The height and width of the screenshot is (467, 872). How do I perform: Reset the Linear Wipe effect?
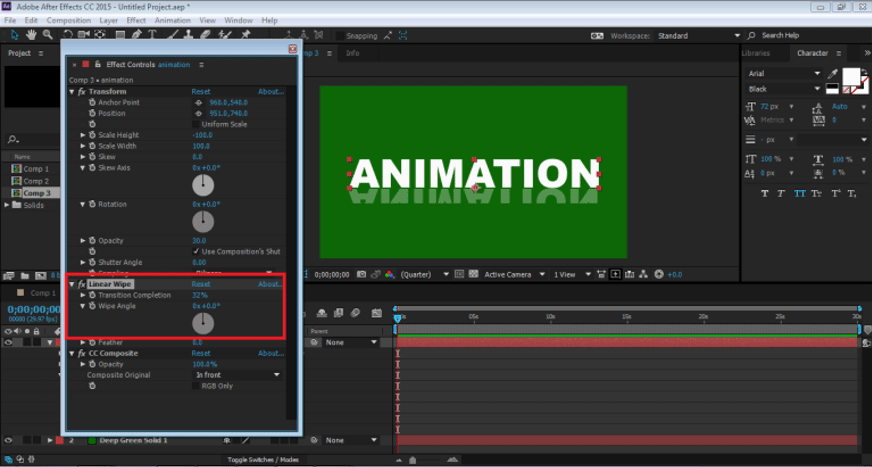201,284
